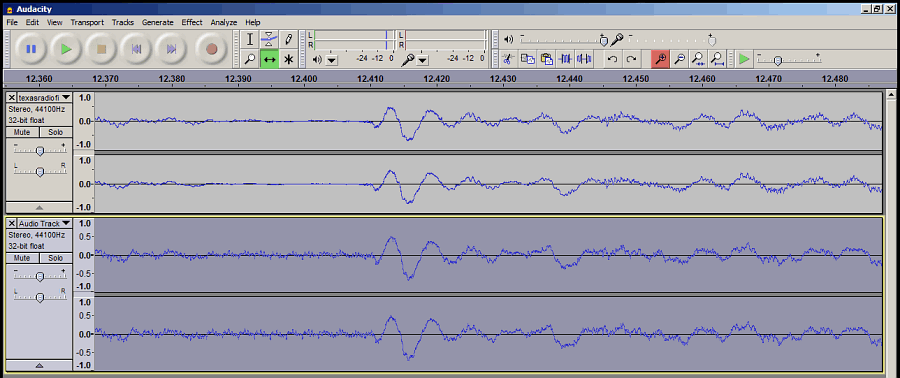The height and width of the screenshot is (378, 900).
Task: Open the View menu
Action: click(x=55, y=22)
